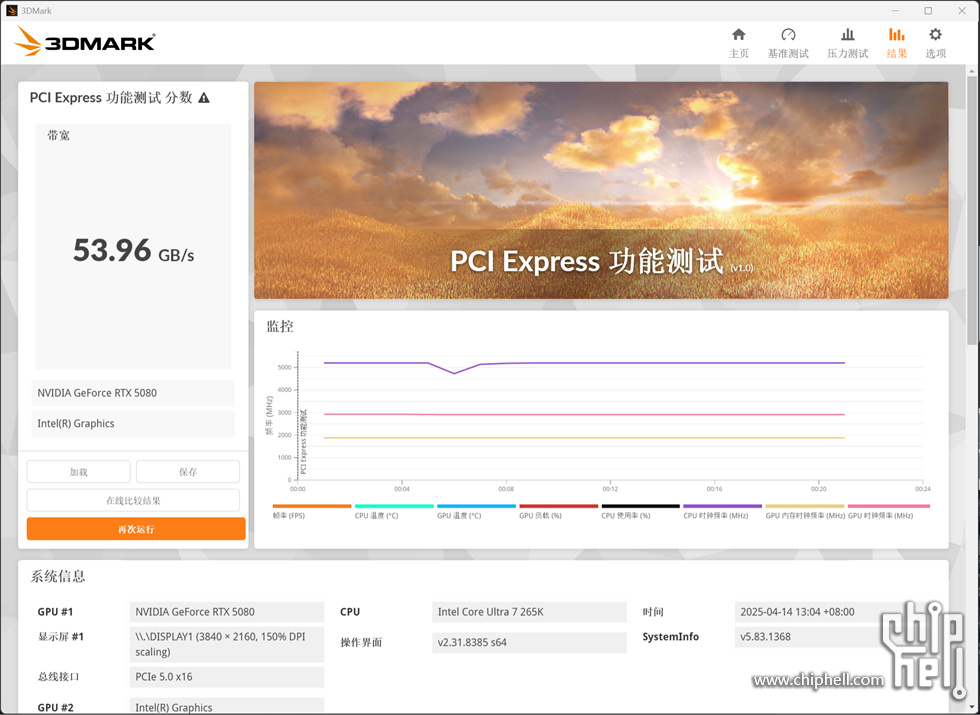Click the 53.96 GB/s bandwidth score
This screenshot has height=715, width=980.
(x=133, y=251)
